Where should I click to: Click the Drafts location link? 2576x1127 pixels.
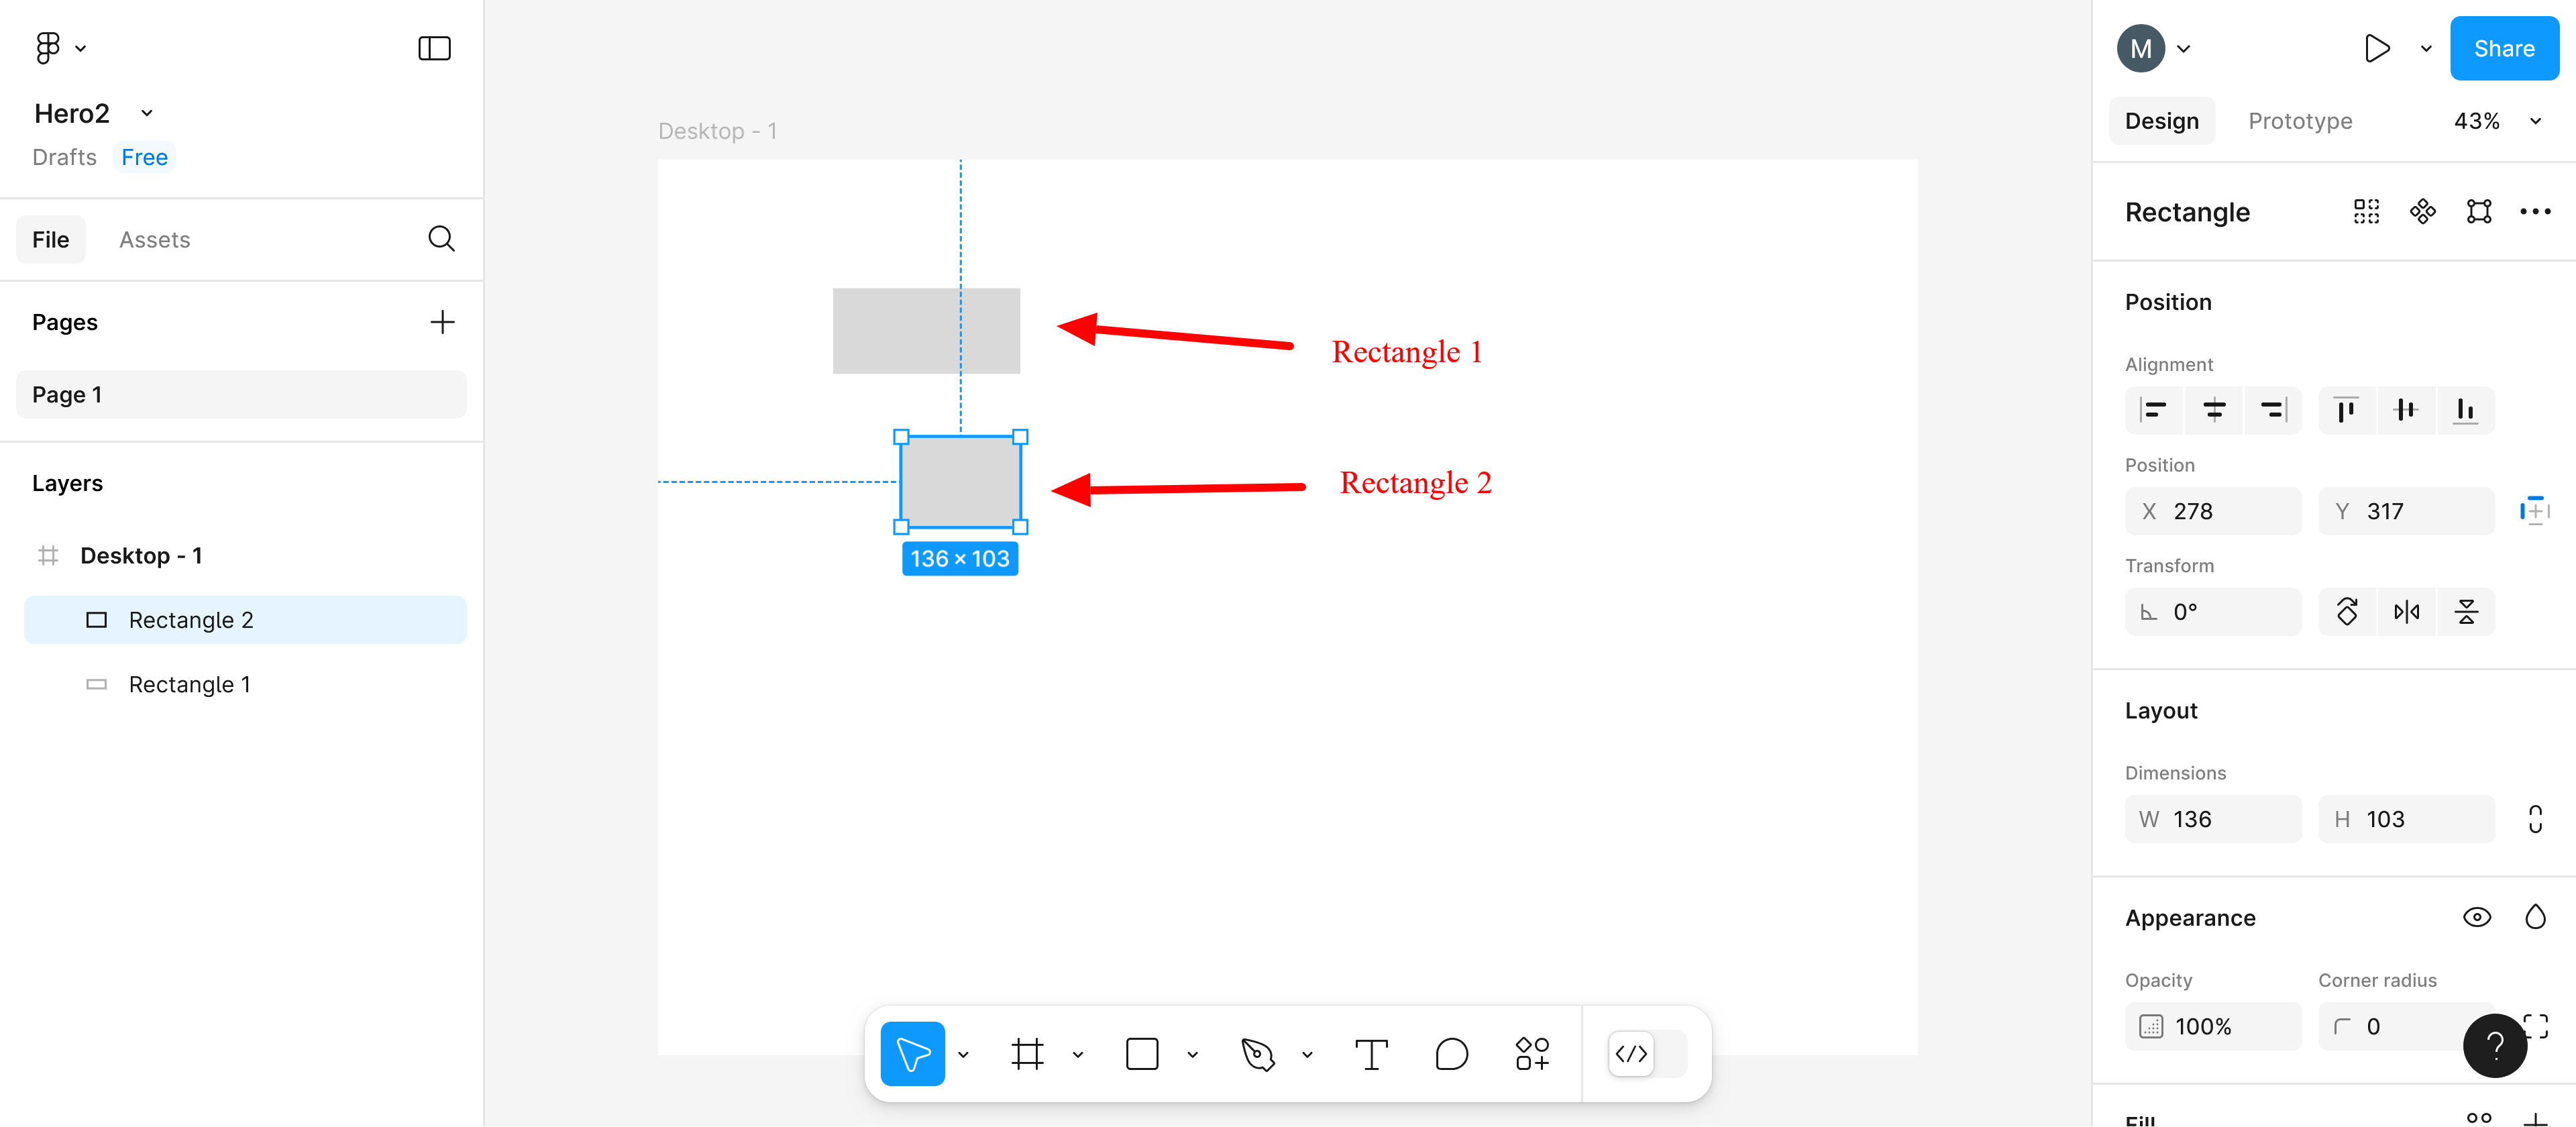pyautogui.click(x=64, y=157)
